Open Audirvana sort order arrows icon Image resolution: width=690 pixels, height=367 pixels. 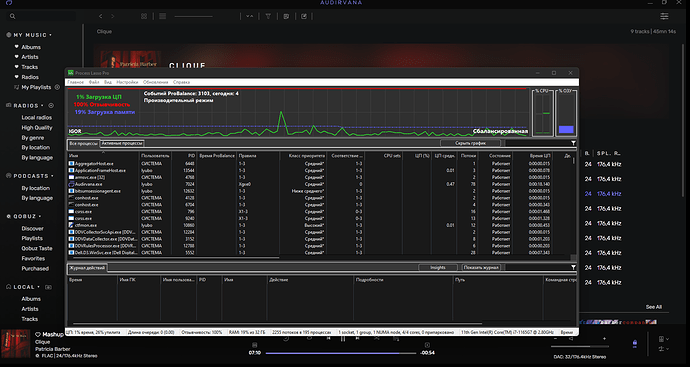coord(250,16)
